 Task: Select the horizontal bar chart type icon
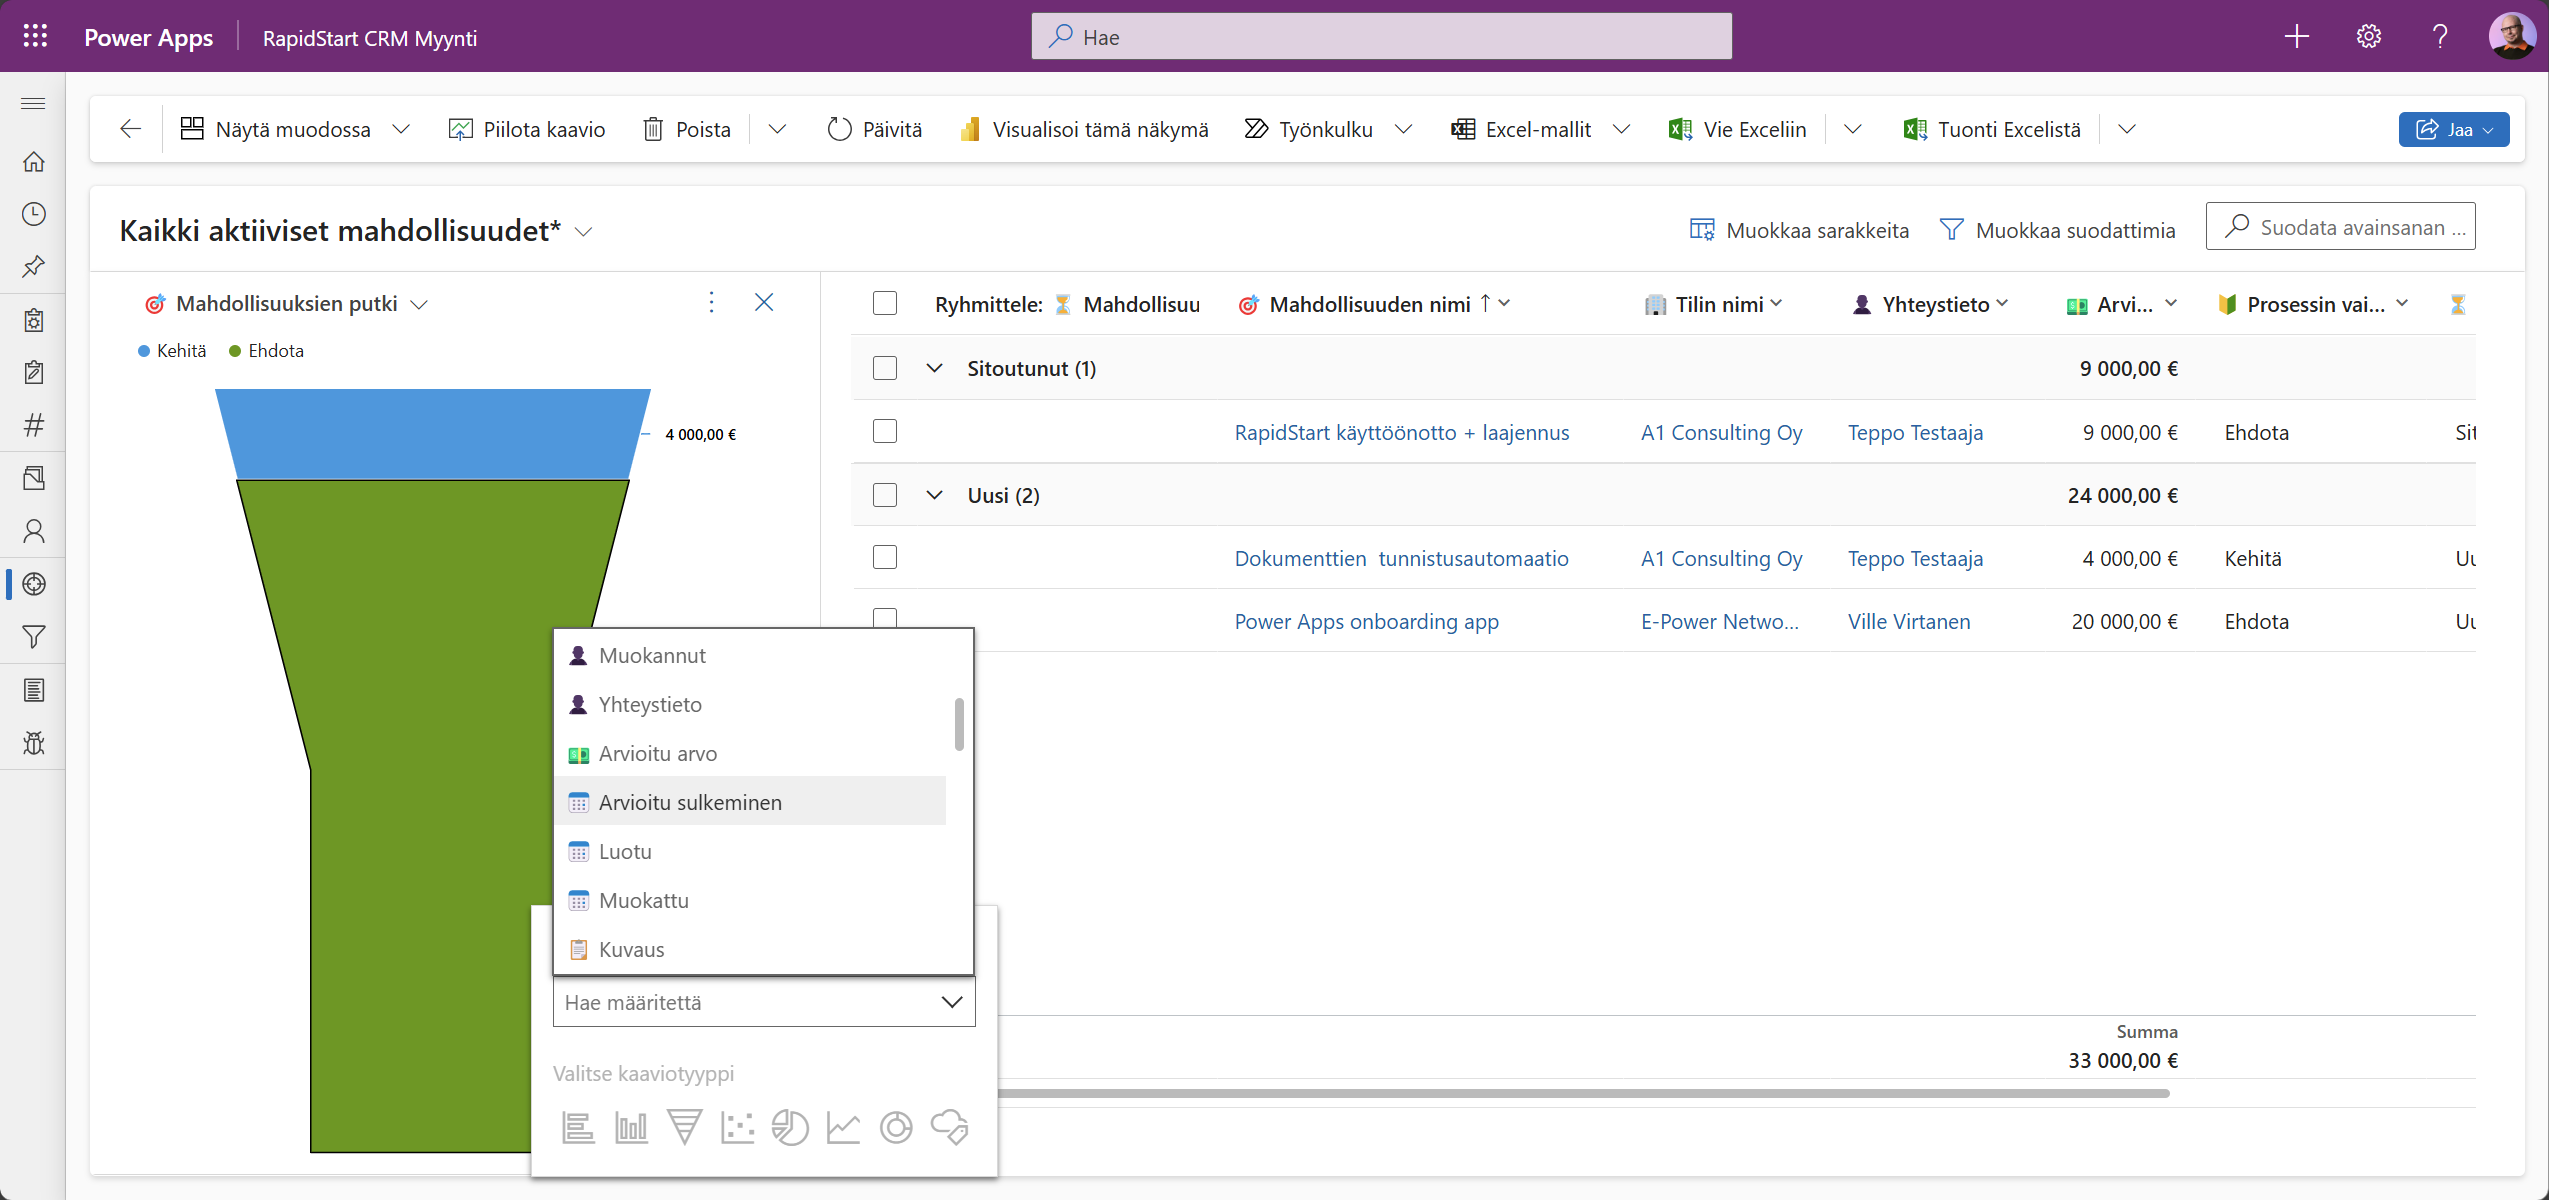pyautogui.click(x=577, y=1127)
